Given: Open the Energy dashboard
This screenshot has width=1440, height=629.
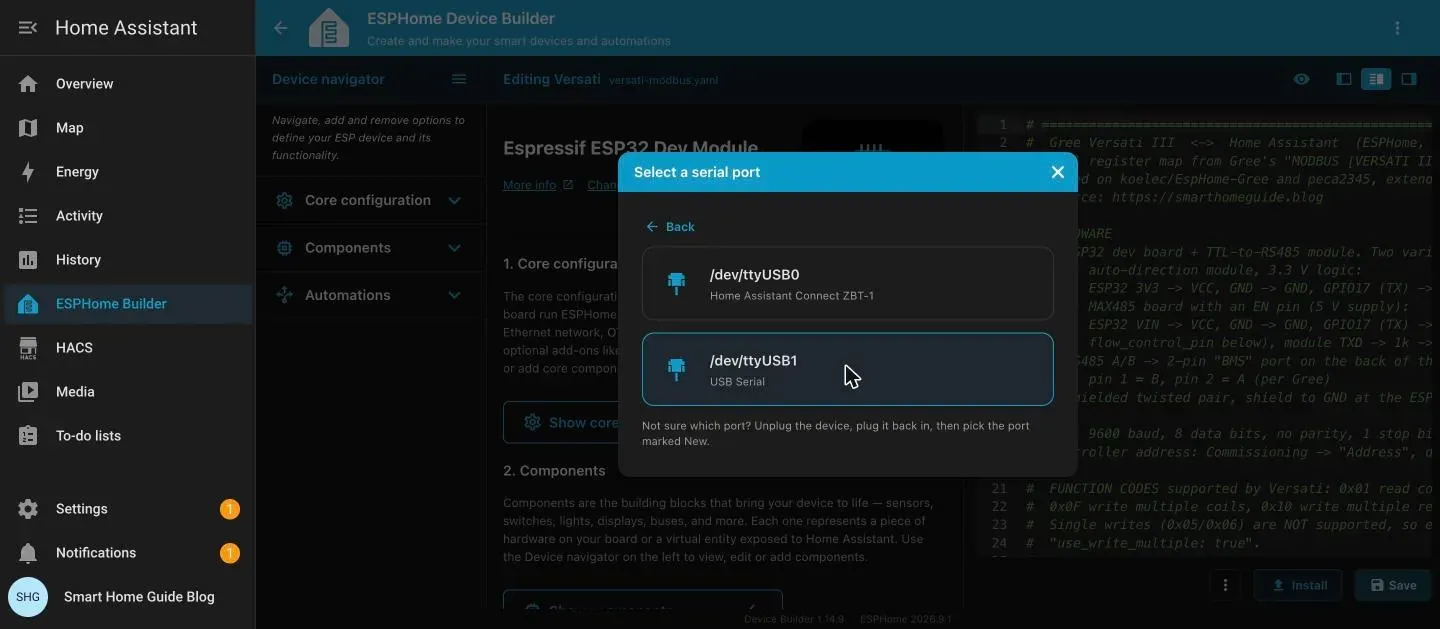Looking at the screenshot, I should pos(128,172).
